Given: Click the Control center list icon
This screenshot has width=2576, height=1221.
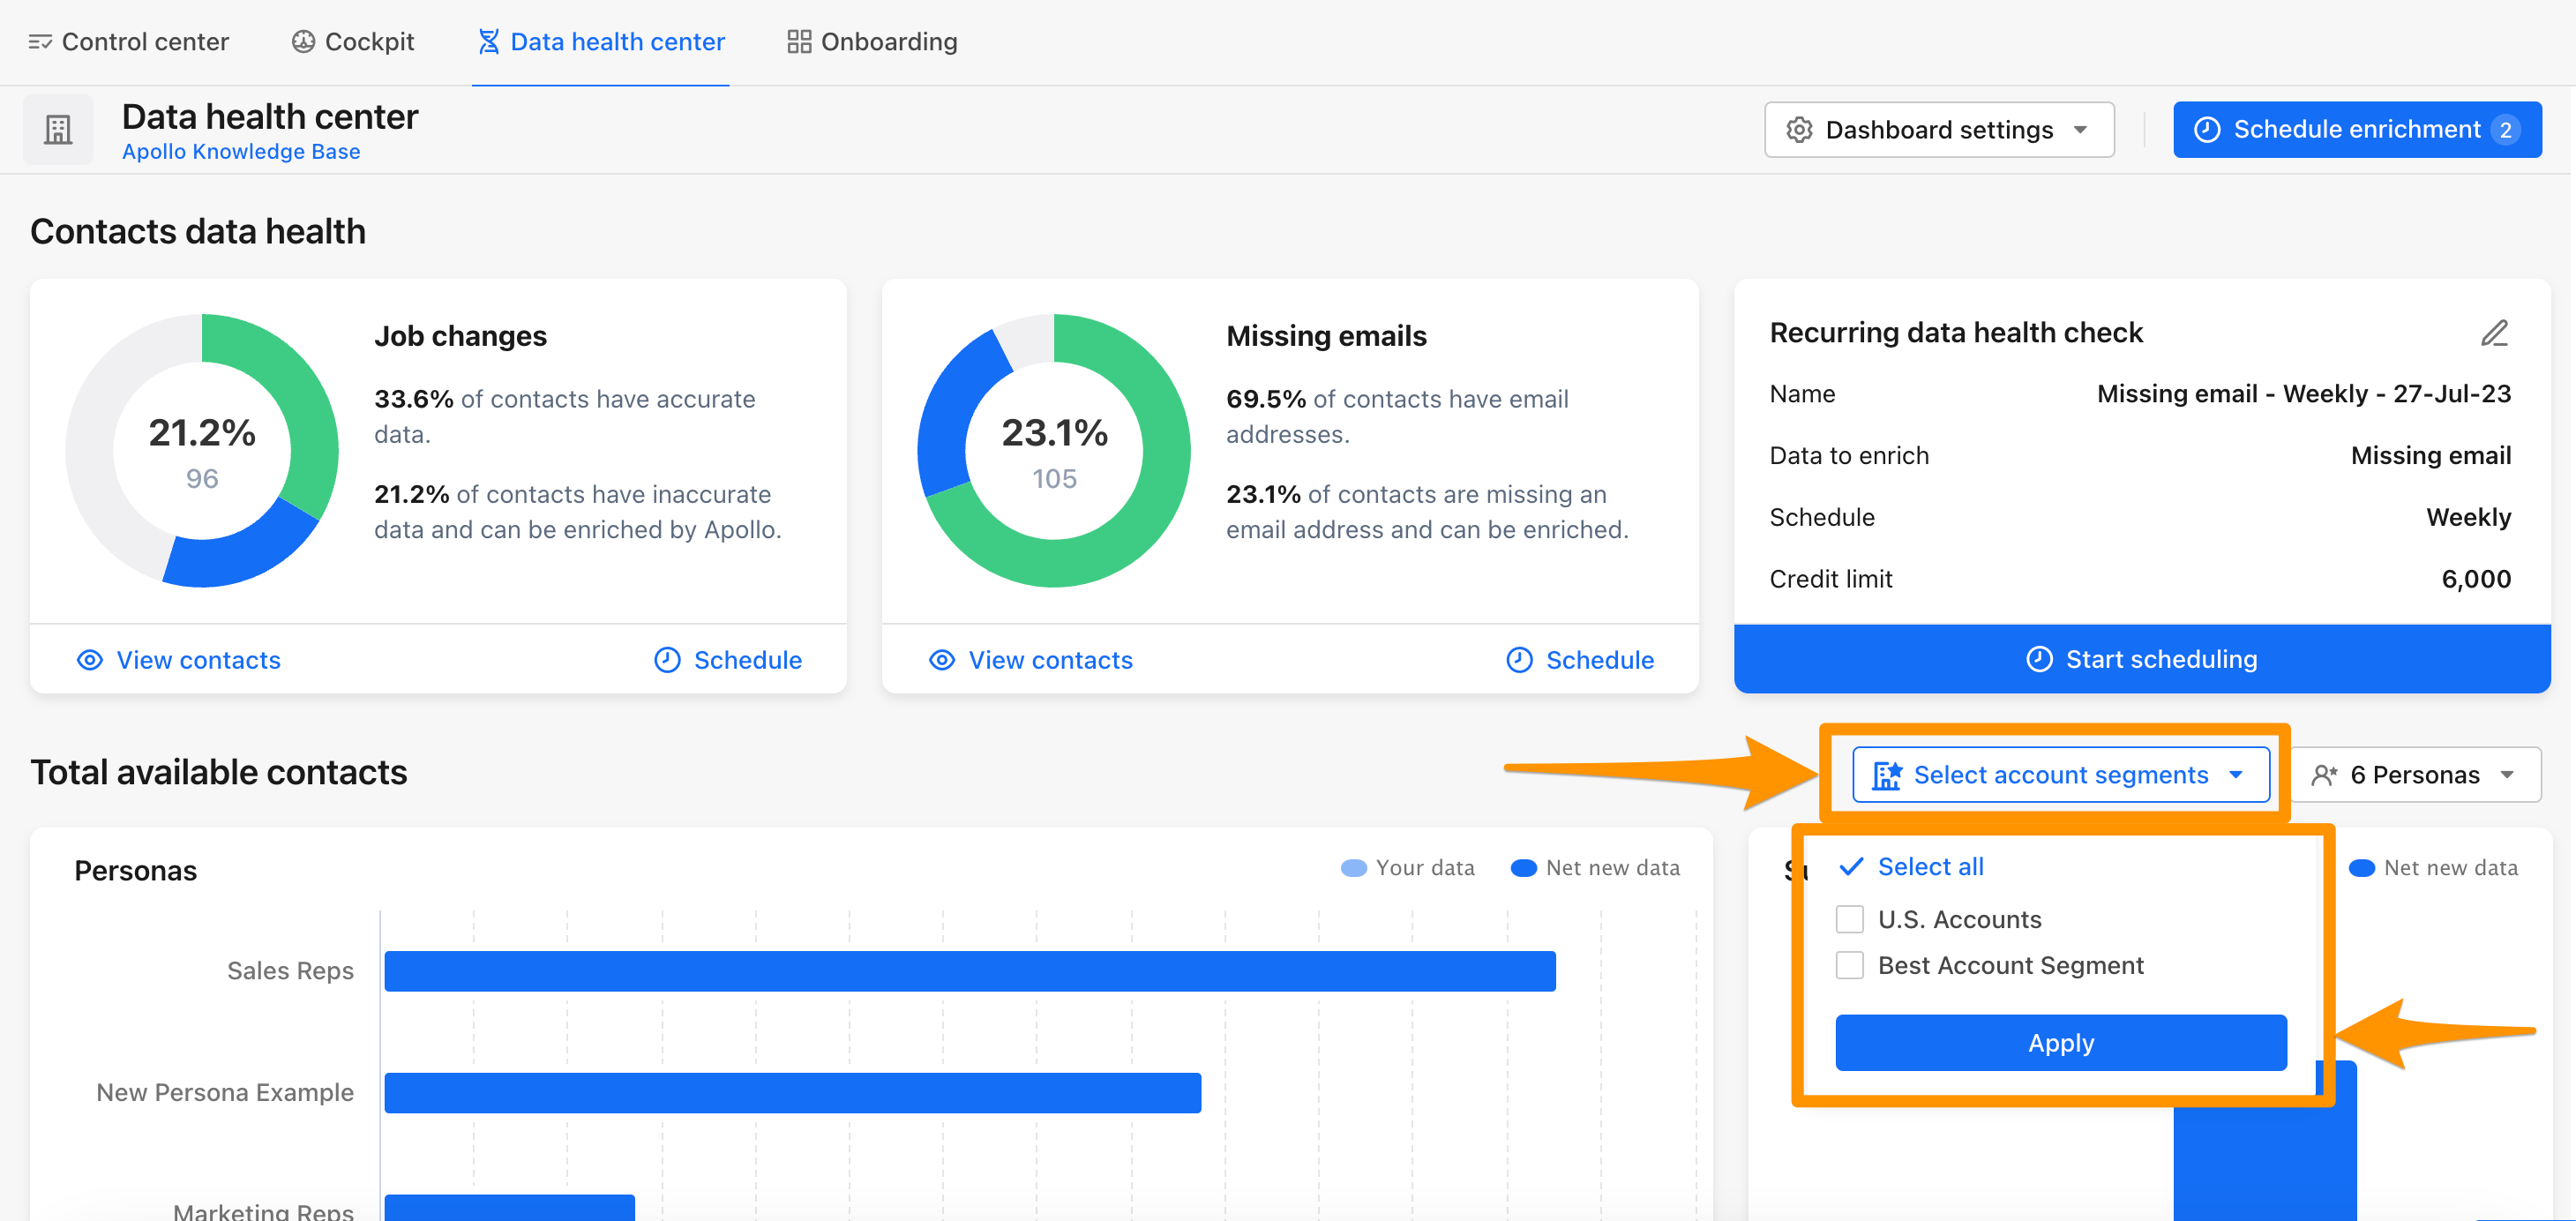Looking at the screenshot, I should pyautogui.click(x=40, y=42).
